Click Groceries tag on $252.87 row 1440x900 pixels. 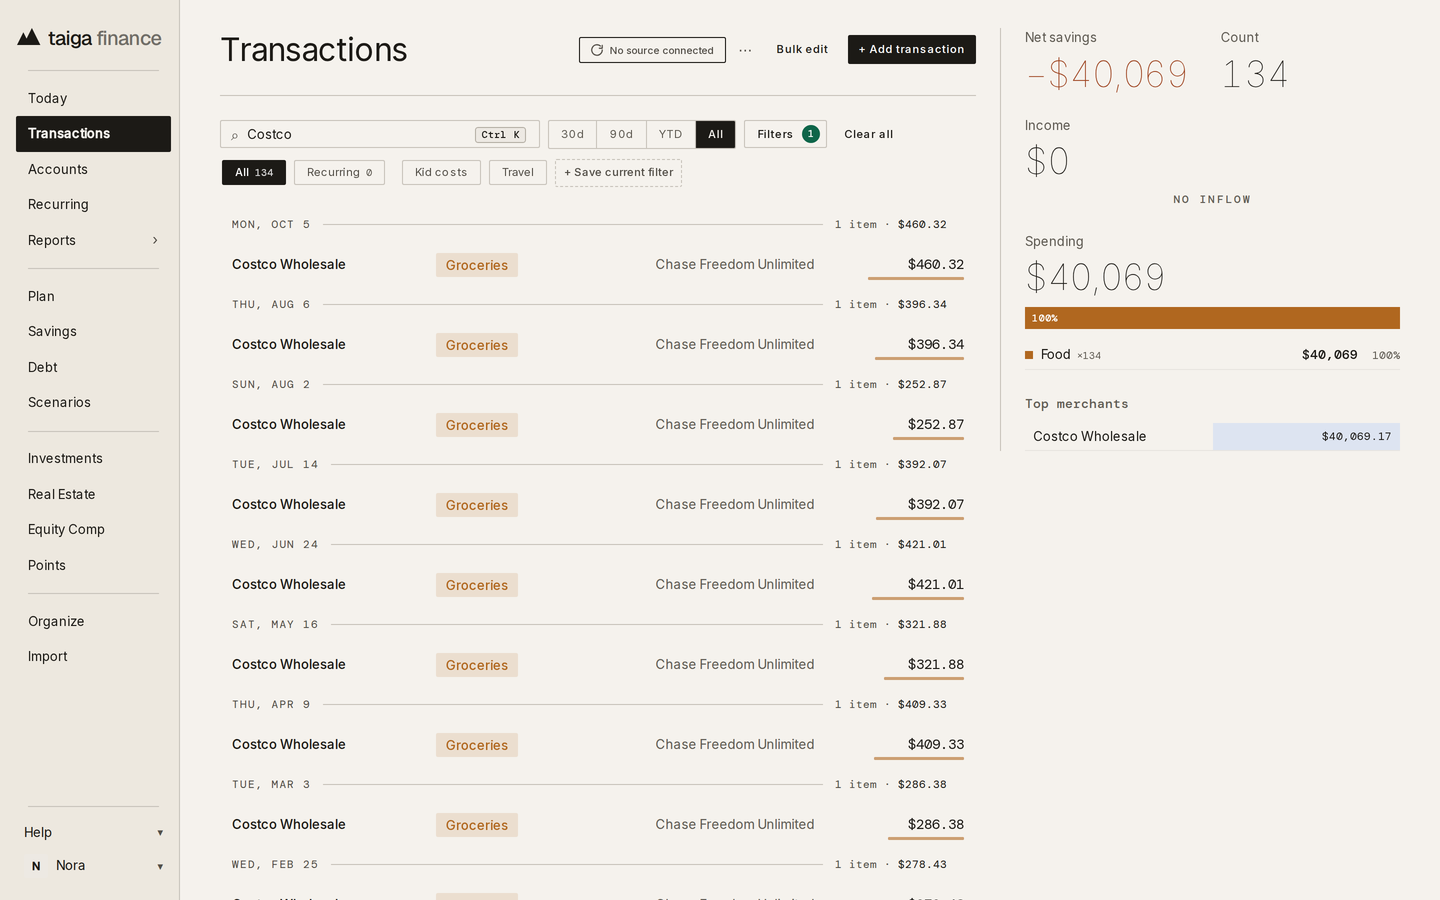click(x=477, y=425)
